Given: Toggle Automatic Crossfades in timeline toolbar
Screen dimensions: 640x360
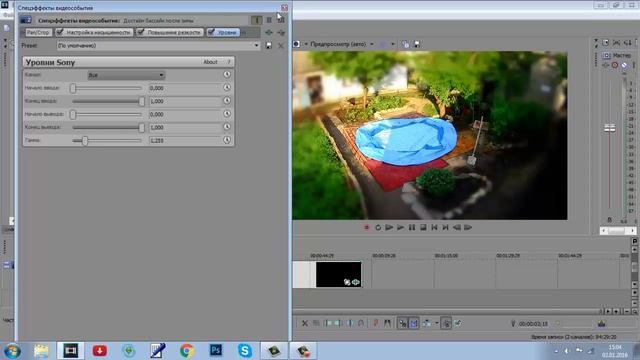Looking at the screenshot, I should [413, 323].
